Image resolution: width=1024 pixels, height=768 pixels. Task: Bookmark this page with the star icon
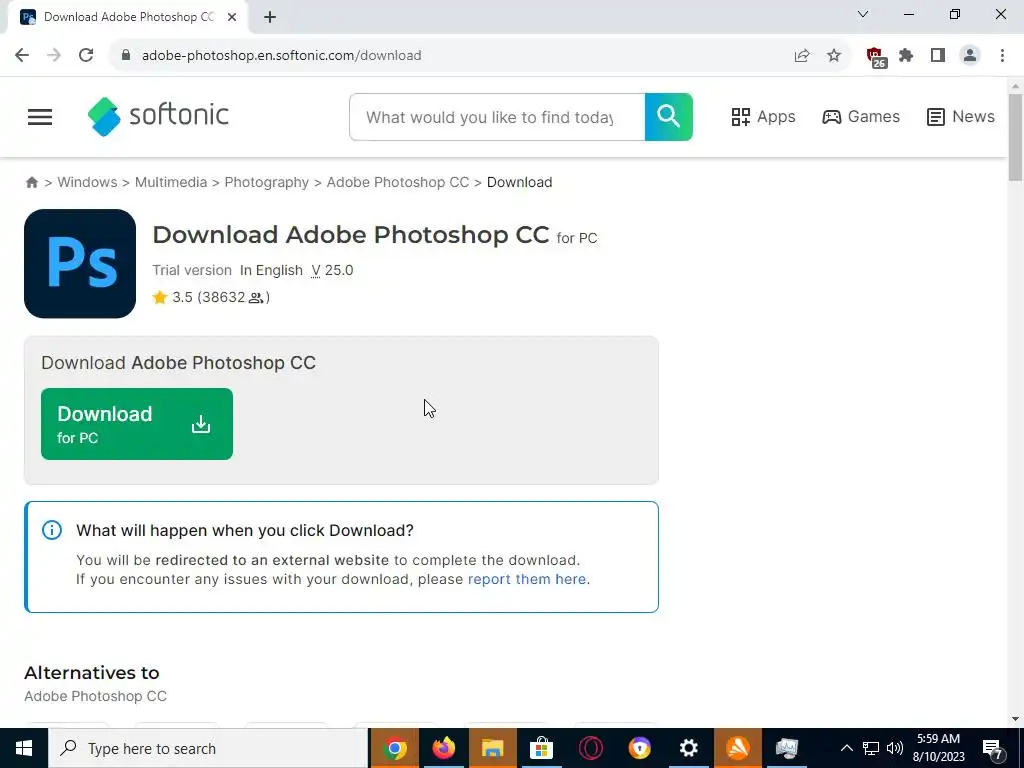click(834, 56)
